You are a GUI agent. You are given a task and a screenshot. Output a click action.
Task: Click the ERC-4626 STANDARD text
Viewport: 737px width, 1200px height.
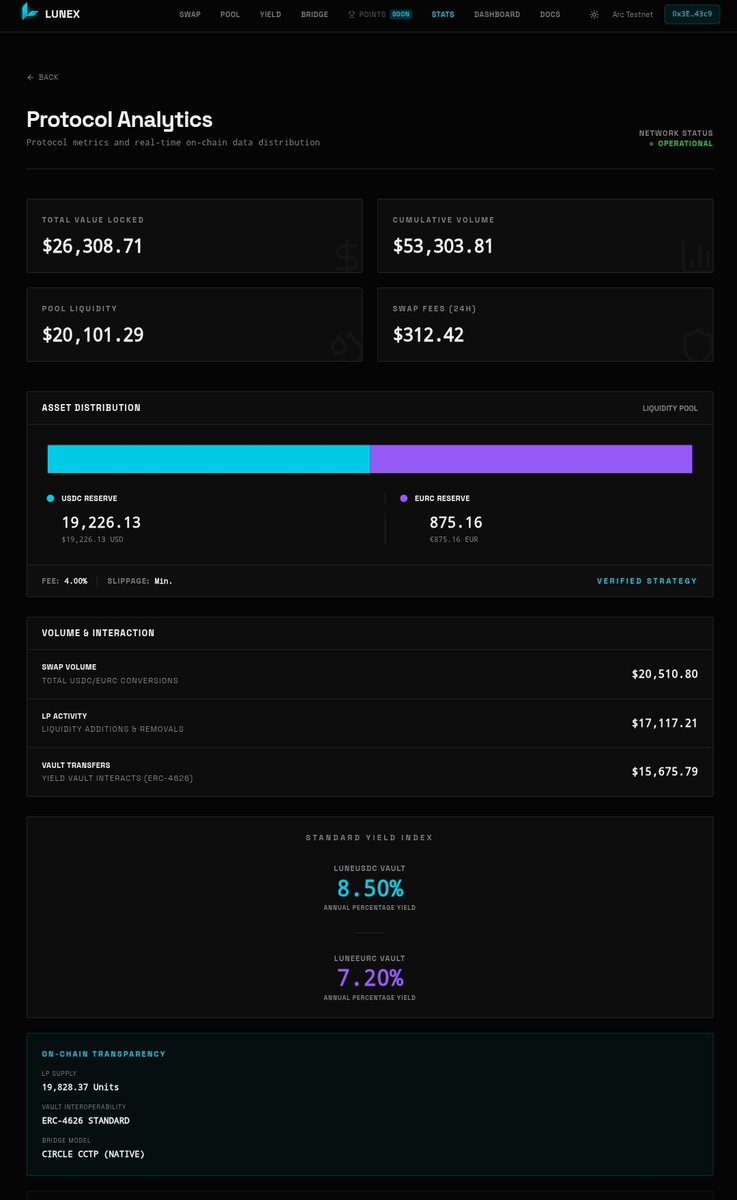point(86,1121)
